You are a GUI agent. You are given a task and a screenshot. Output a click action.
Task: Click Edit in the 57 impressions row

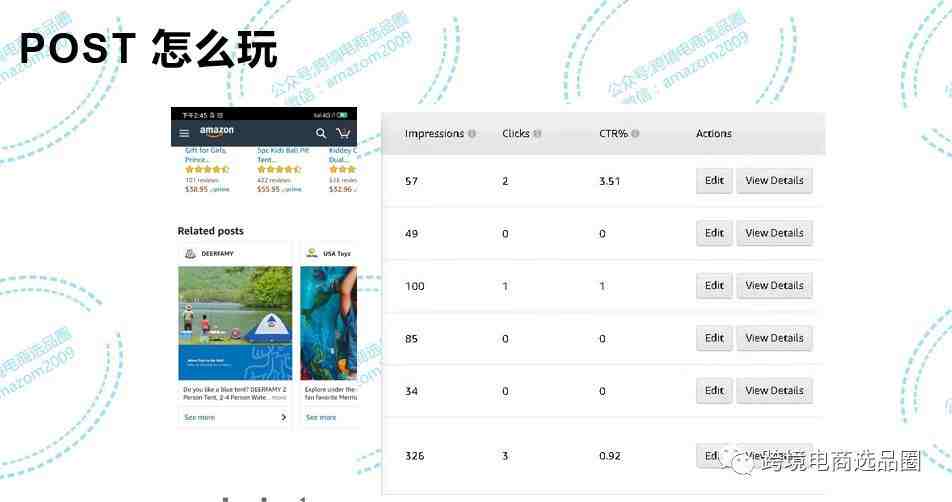(714, 181)
